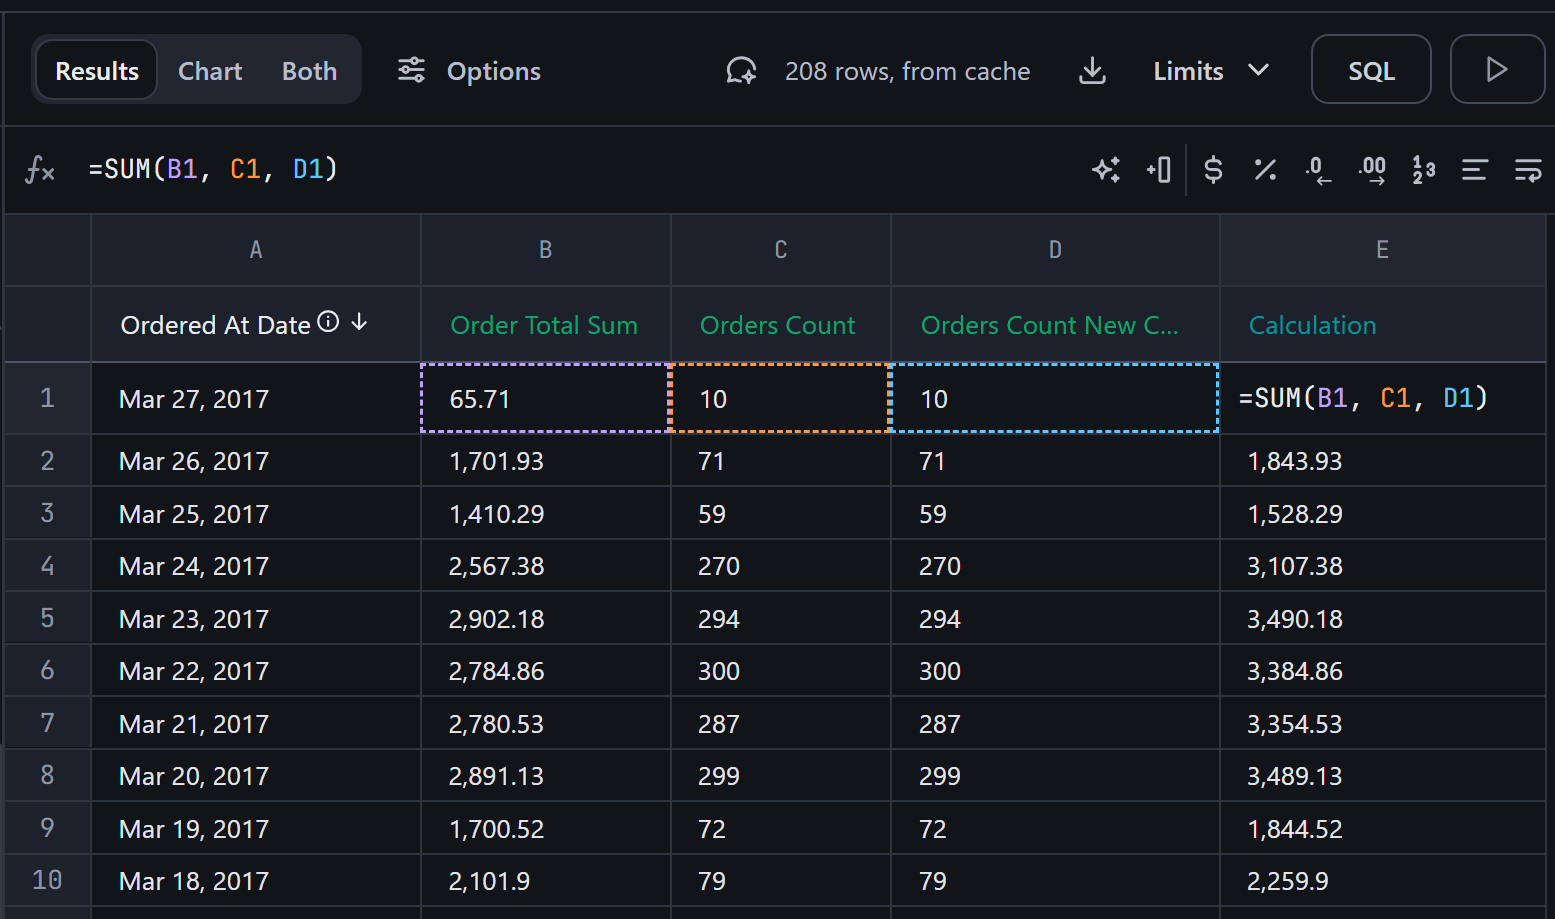Run the query with play button

[1496, 70]
